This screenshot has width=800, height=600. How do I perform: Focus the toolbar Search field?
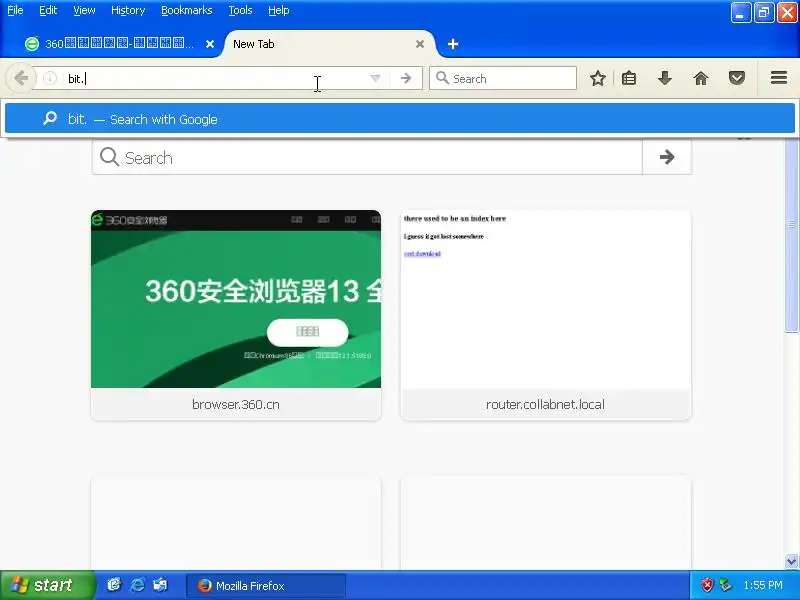click(503, 78)
